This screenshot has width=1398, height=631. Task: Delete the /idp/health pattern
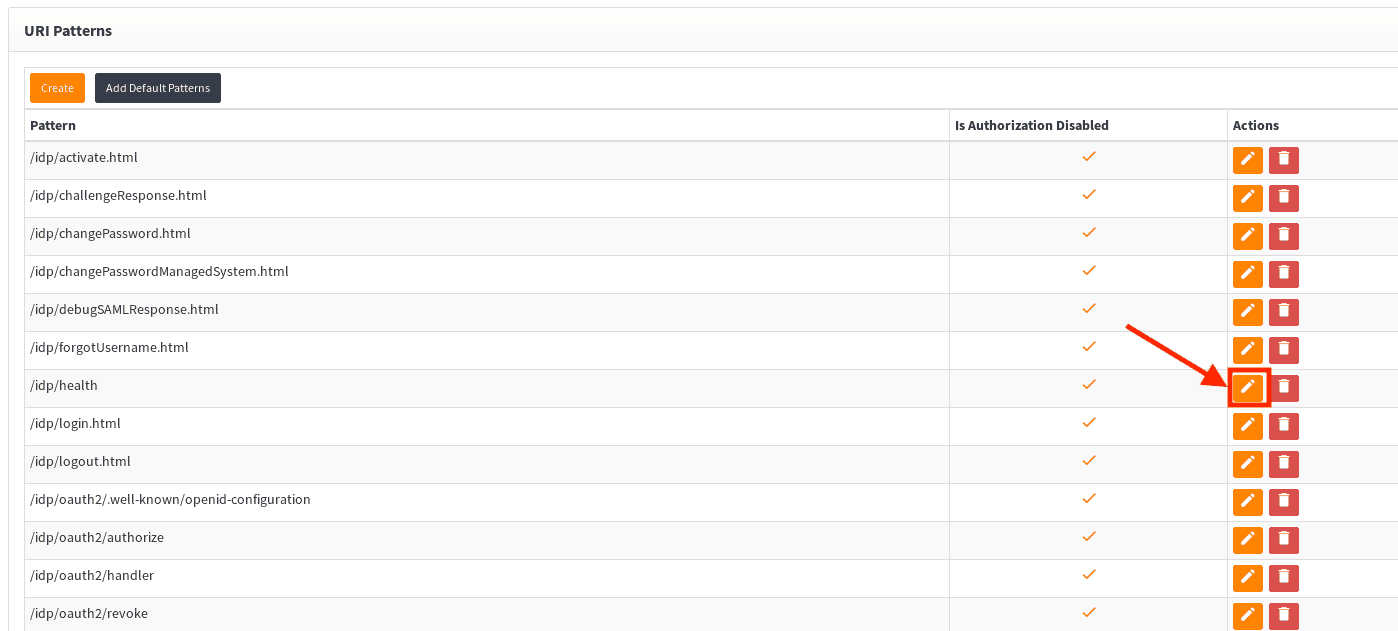1284,388
